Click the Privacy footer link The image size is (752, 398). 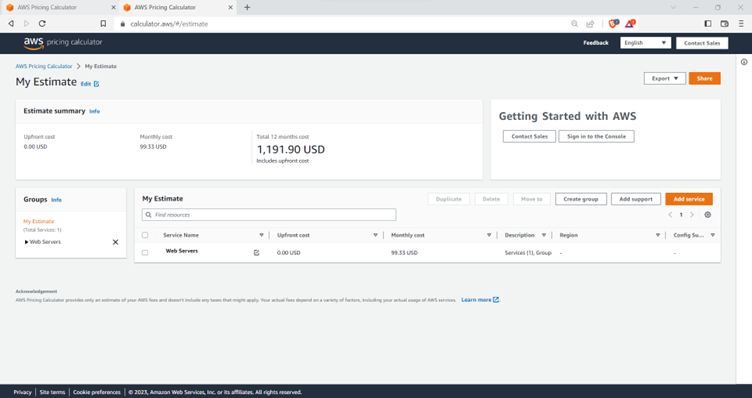[22, 392]
